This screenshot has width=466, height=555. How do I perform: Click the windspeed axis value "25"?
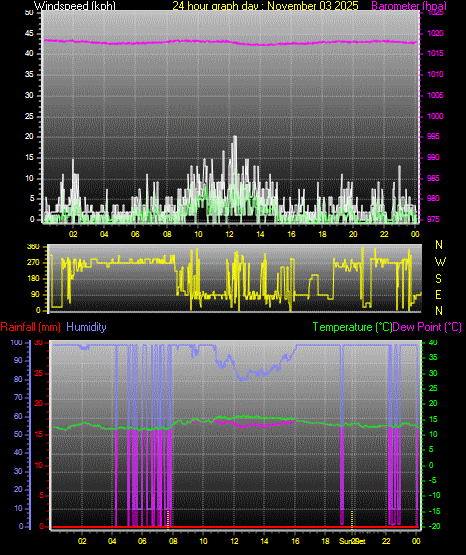(x=29, y=116)
